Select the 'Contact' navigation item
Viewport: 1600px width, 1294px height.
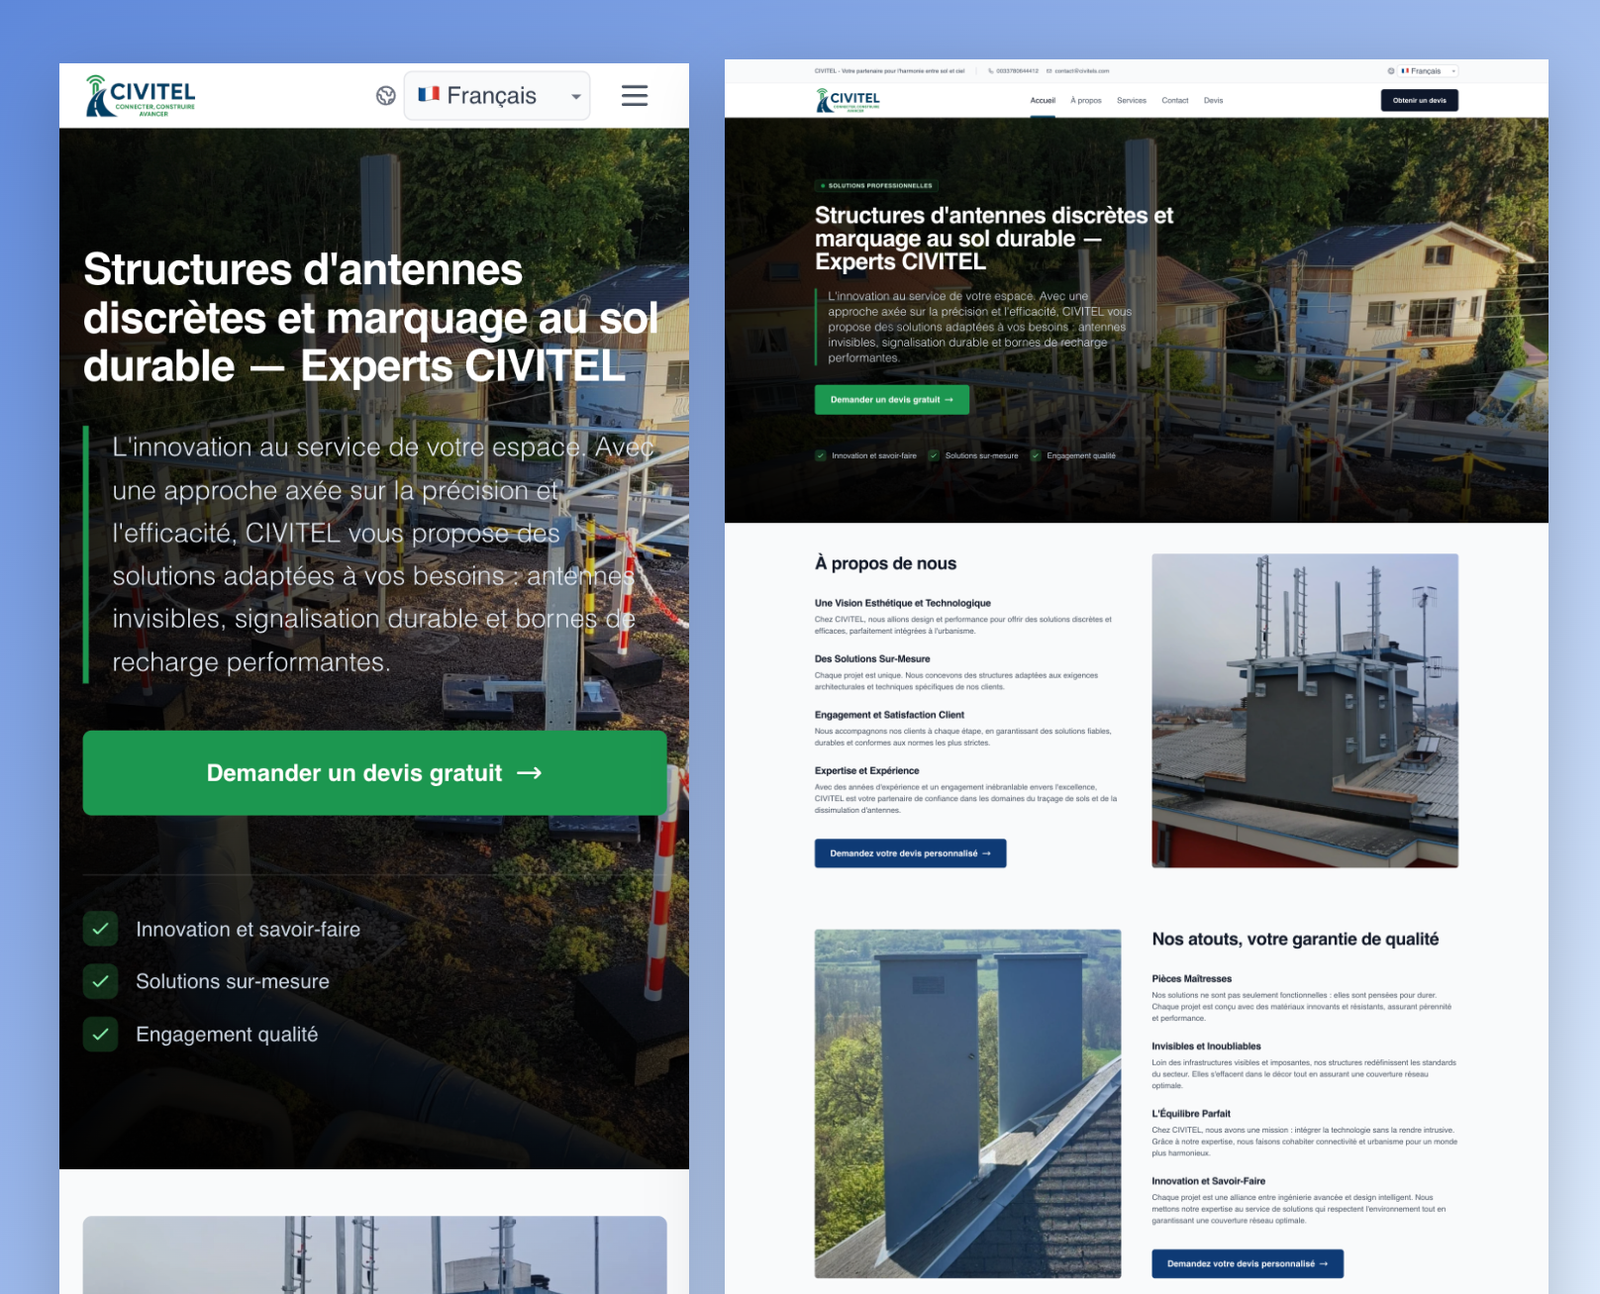pos(1174,101)
